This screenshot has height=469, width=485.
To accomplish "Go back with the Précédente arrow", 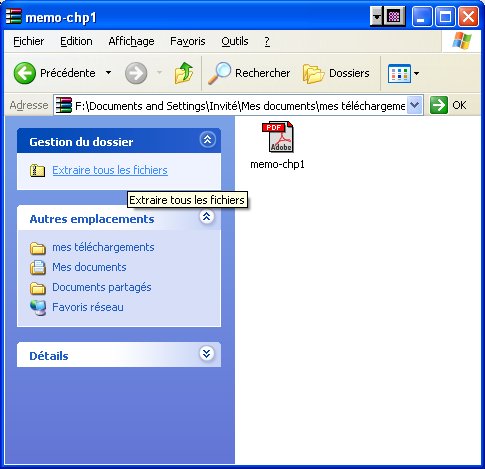I will pyautogui.click(x=25, y=73).
